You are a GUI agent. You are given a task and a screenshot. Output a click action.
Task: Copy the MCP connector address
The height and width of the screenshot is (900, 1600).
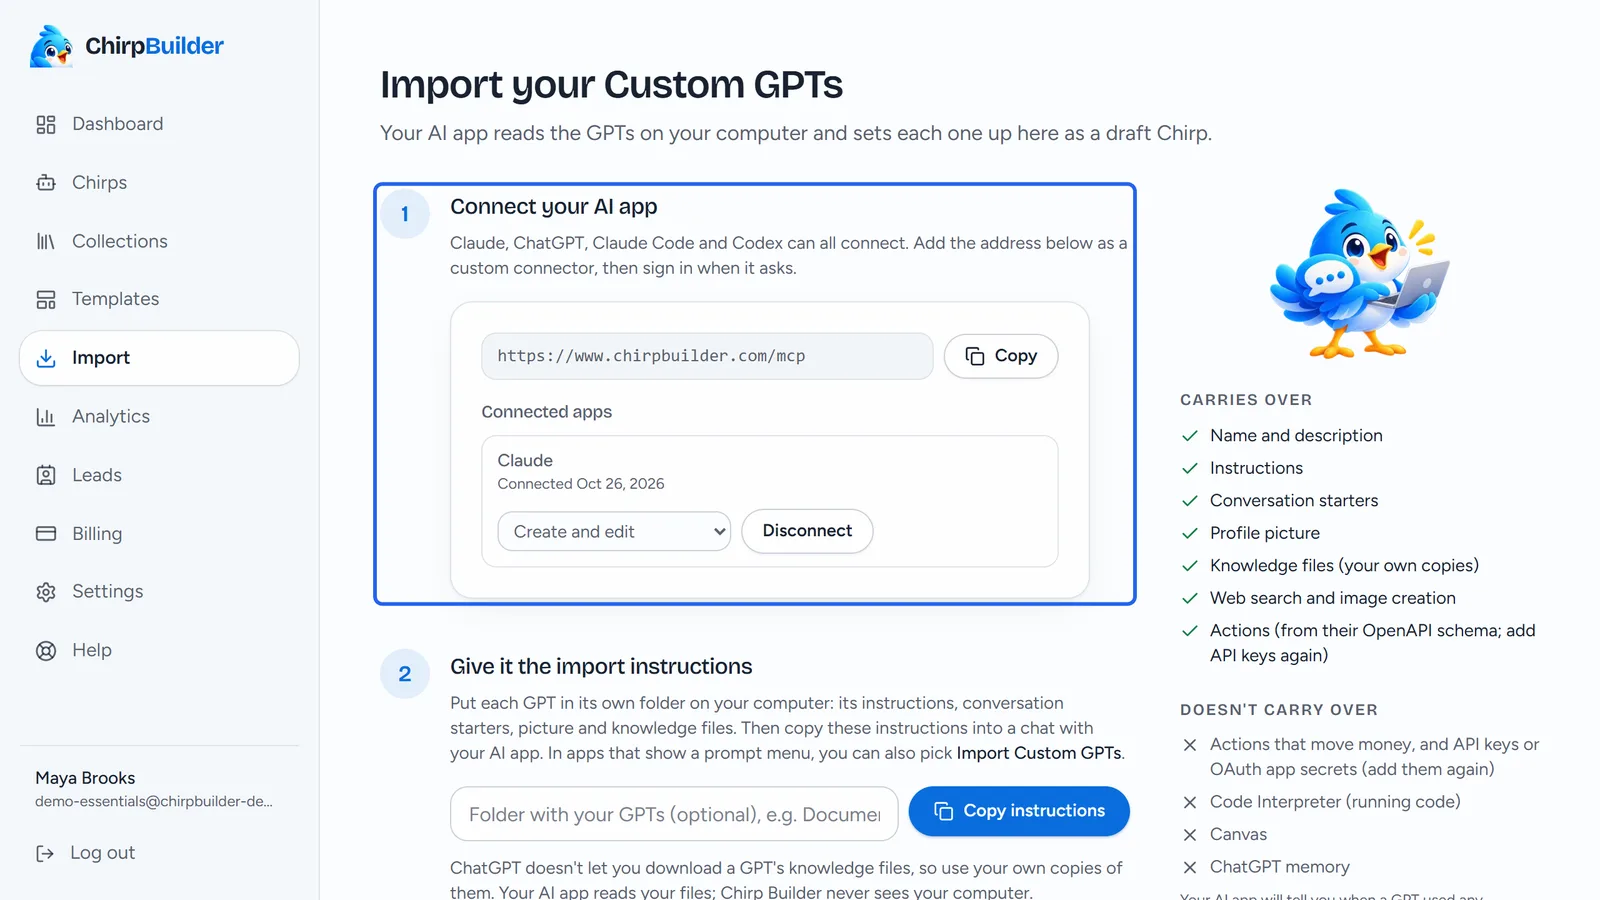[1001, 356]
